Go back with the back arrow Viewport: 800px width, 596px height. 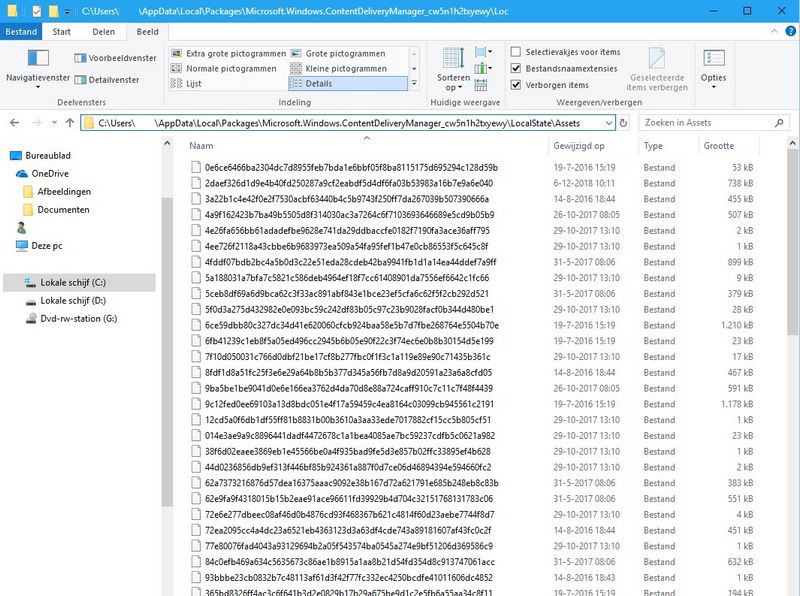[15, 122]
